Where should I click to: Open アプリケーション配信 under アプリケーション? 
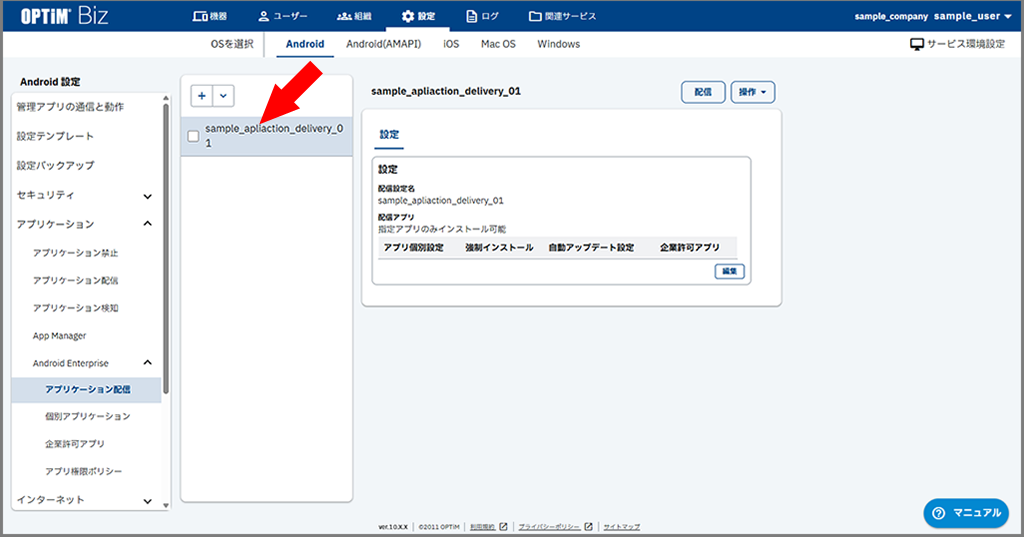point(75,280)
